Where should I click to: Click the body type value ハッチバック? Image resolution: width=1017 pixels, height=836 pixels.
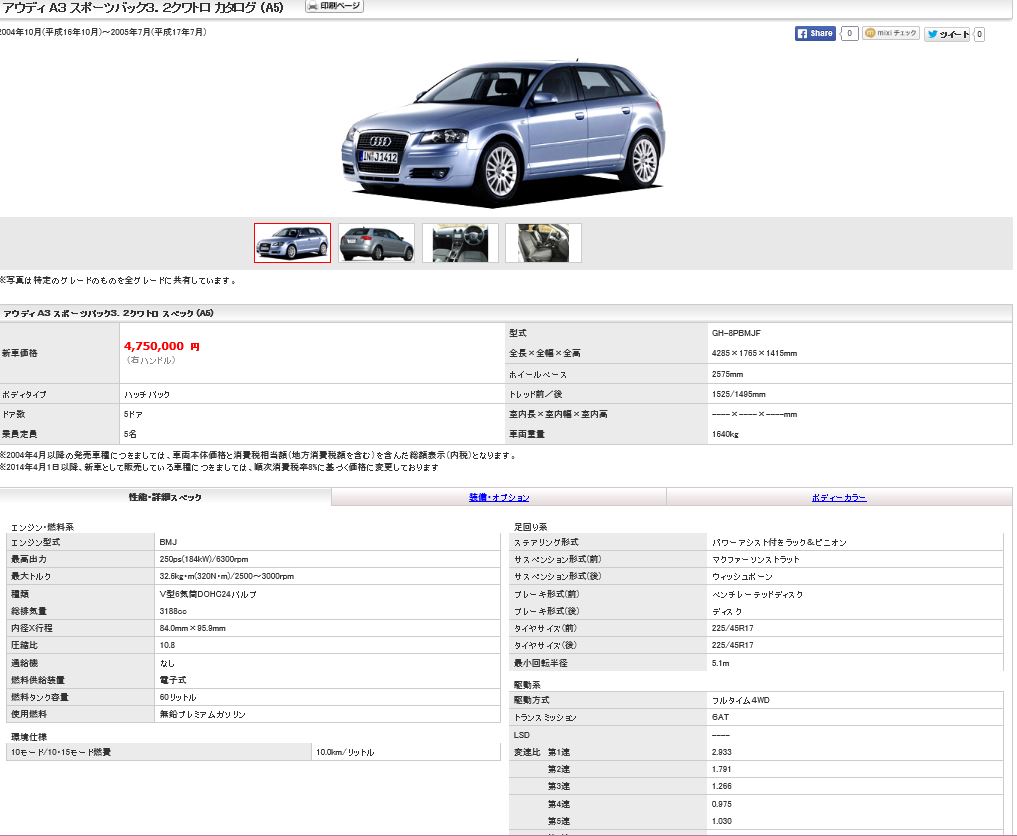(x=147, y=394)
